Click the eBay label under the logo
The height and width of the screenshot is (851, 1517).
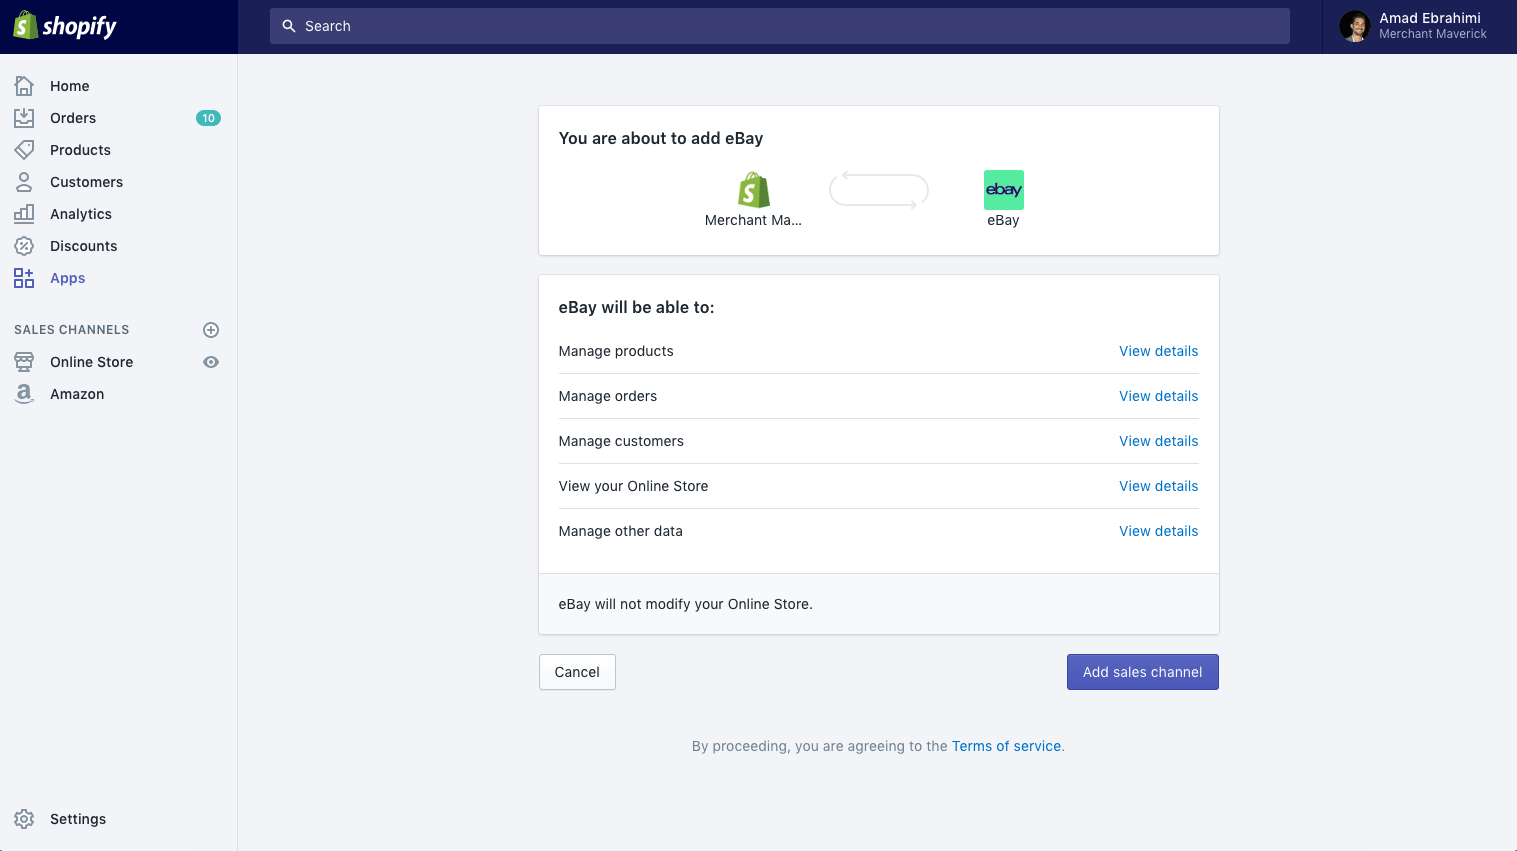[x=1003, y=220]
